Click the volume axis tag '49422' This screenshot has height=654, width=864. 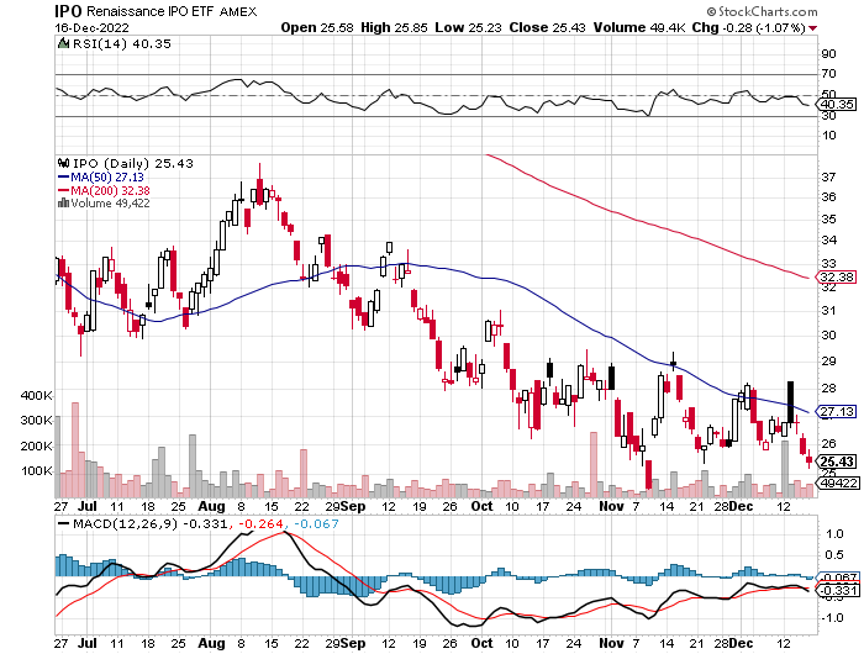(838, 483)
